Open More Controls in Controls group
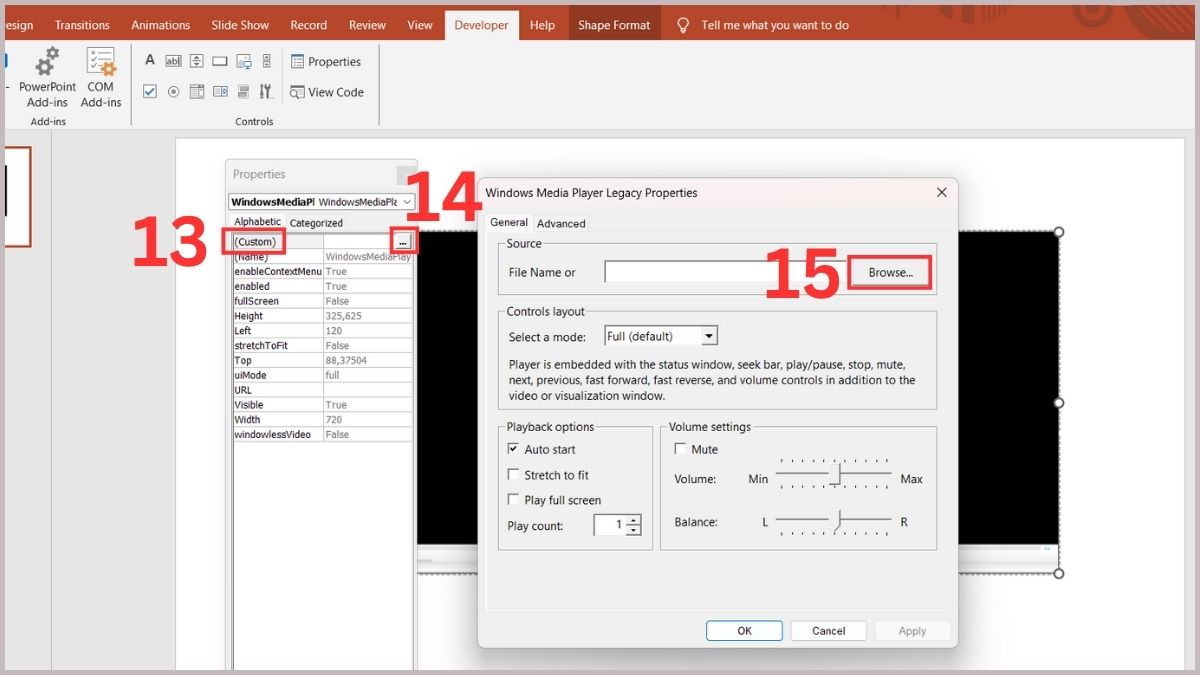The image size is (1200, 675). 266,90
